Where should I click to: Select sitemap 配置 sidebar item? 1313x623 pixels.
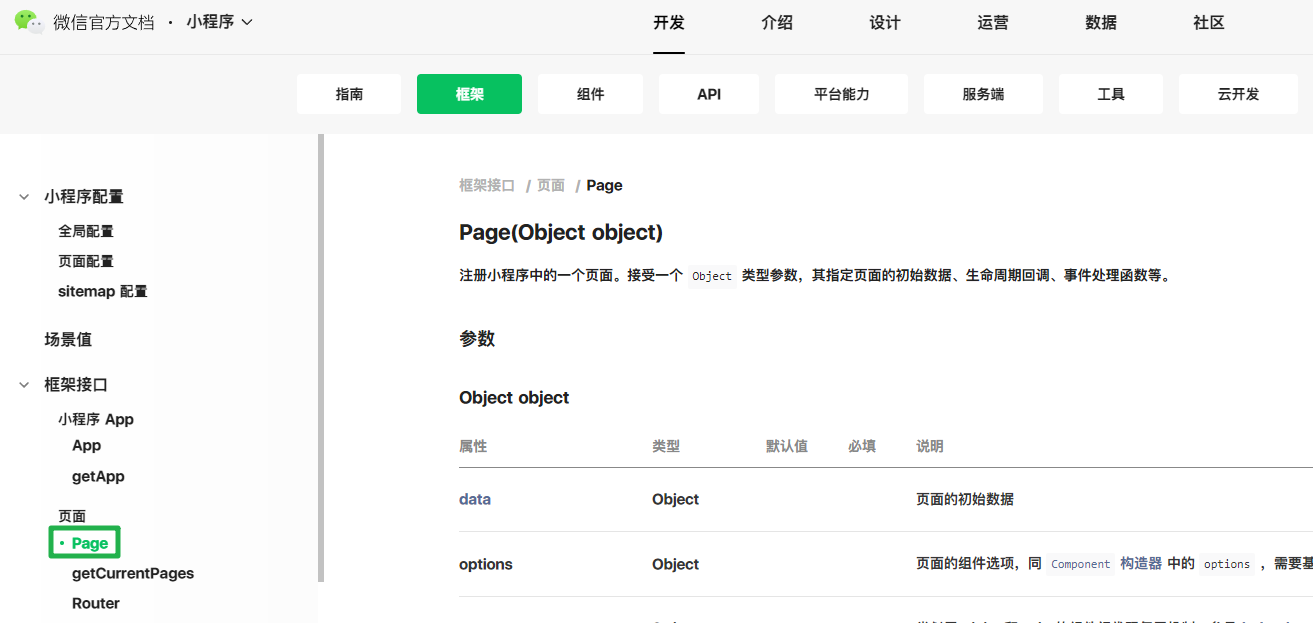click(x=103, y=291)
